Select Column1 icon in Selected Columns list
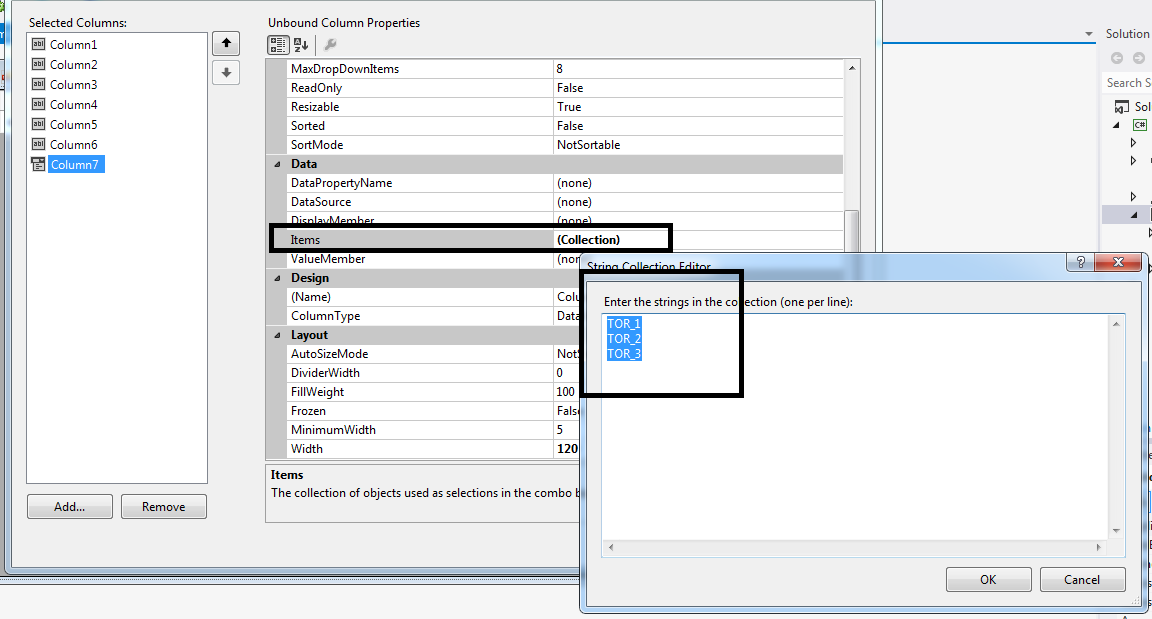This screenshot has height=619, width=1152. click(38, 44)
